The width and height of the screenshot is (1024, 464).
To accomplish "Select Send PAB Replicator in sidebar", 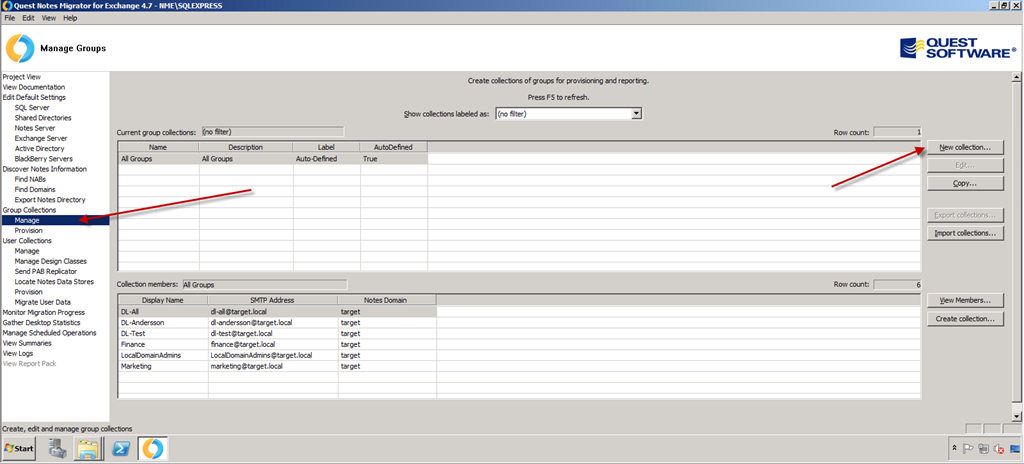I will 46,271.
